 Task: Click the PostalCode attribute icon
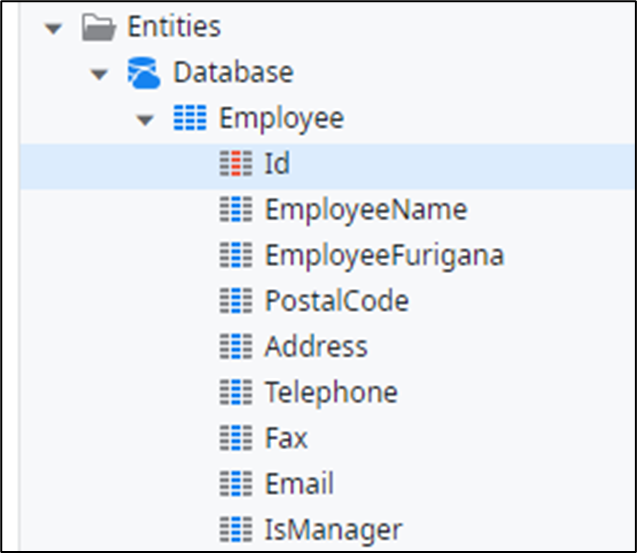point(236,301)
